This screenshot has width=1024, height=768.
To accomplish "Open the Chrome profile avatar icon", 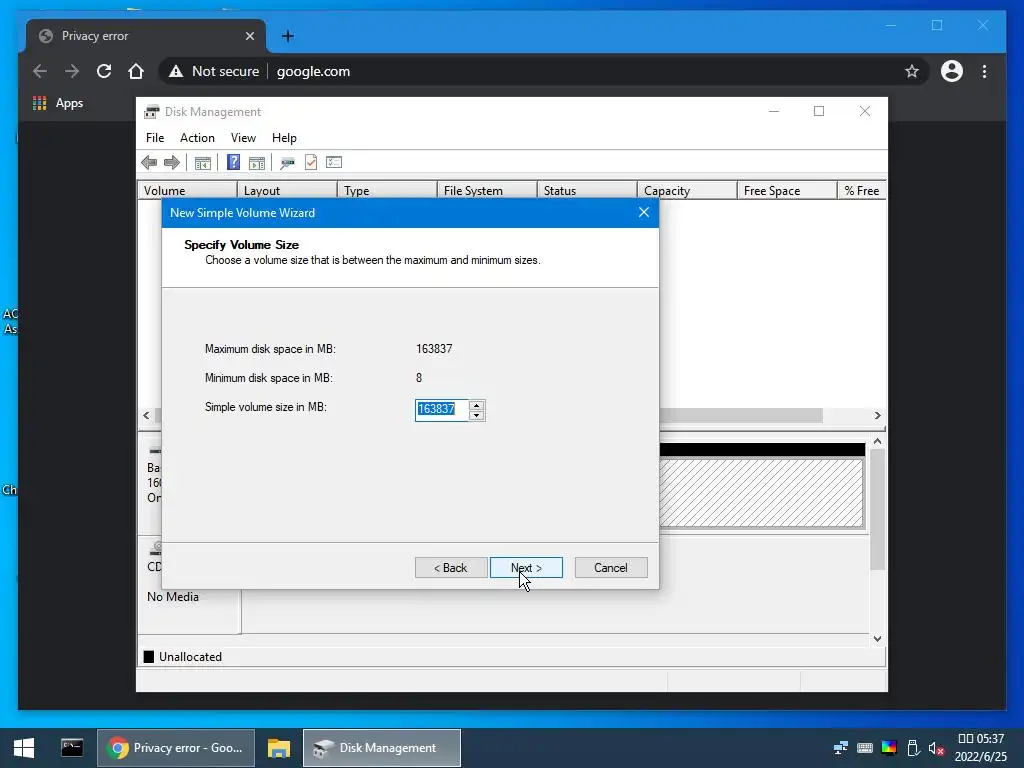I will pos(952,71).
